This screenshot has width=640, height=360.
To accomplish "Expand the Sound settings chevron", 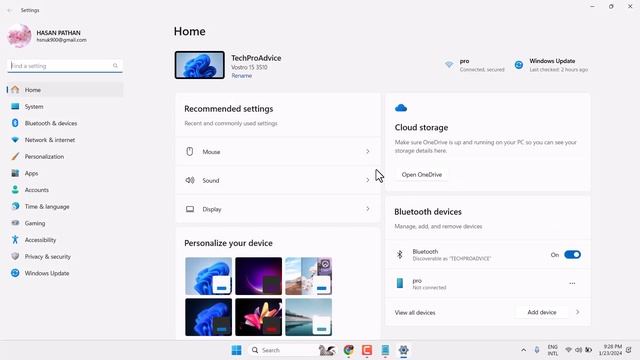I will (368, 180).
